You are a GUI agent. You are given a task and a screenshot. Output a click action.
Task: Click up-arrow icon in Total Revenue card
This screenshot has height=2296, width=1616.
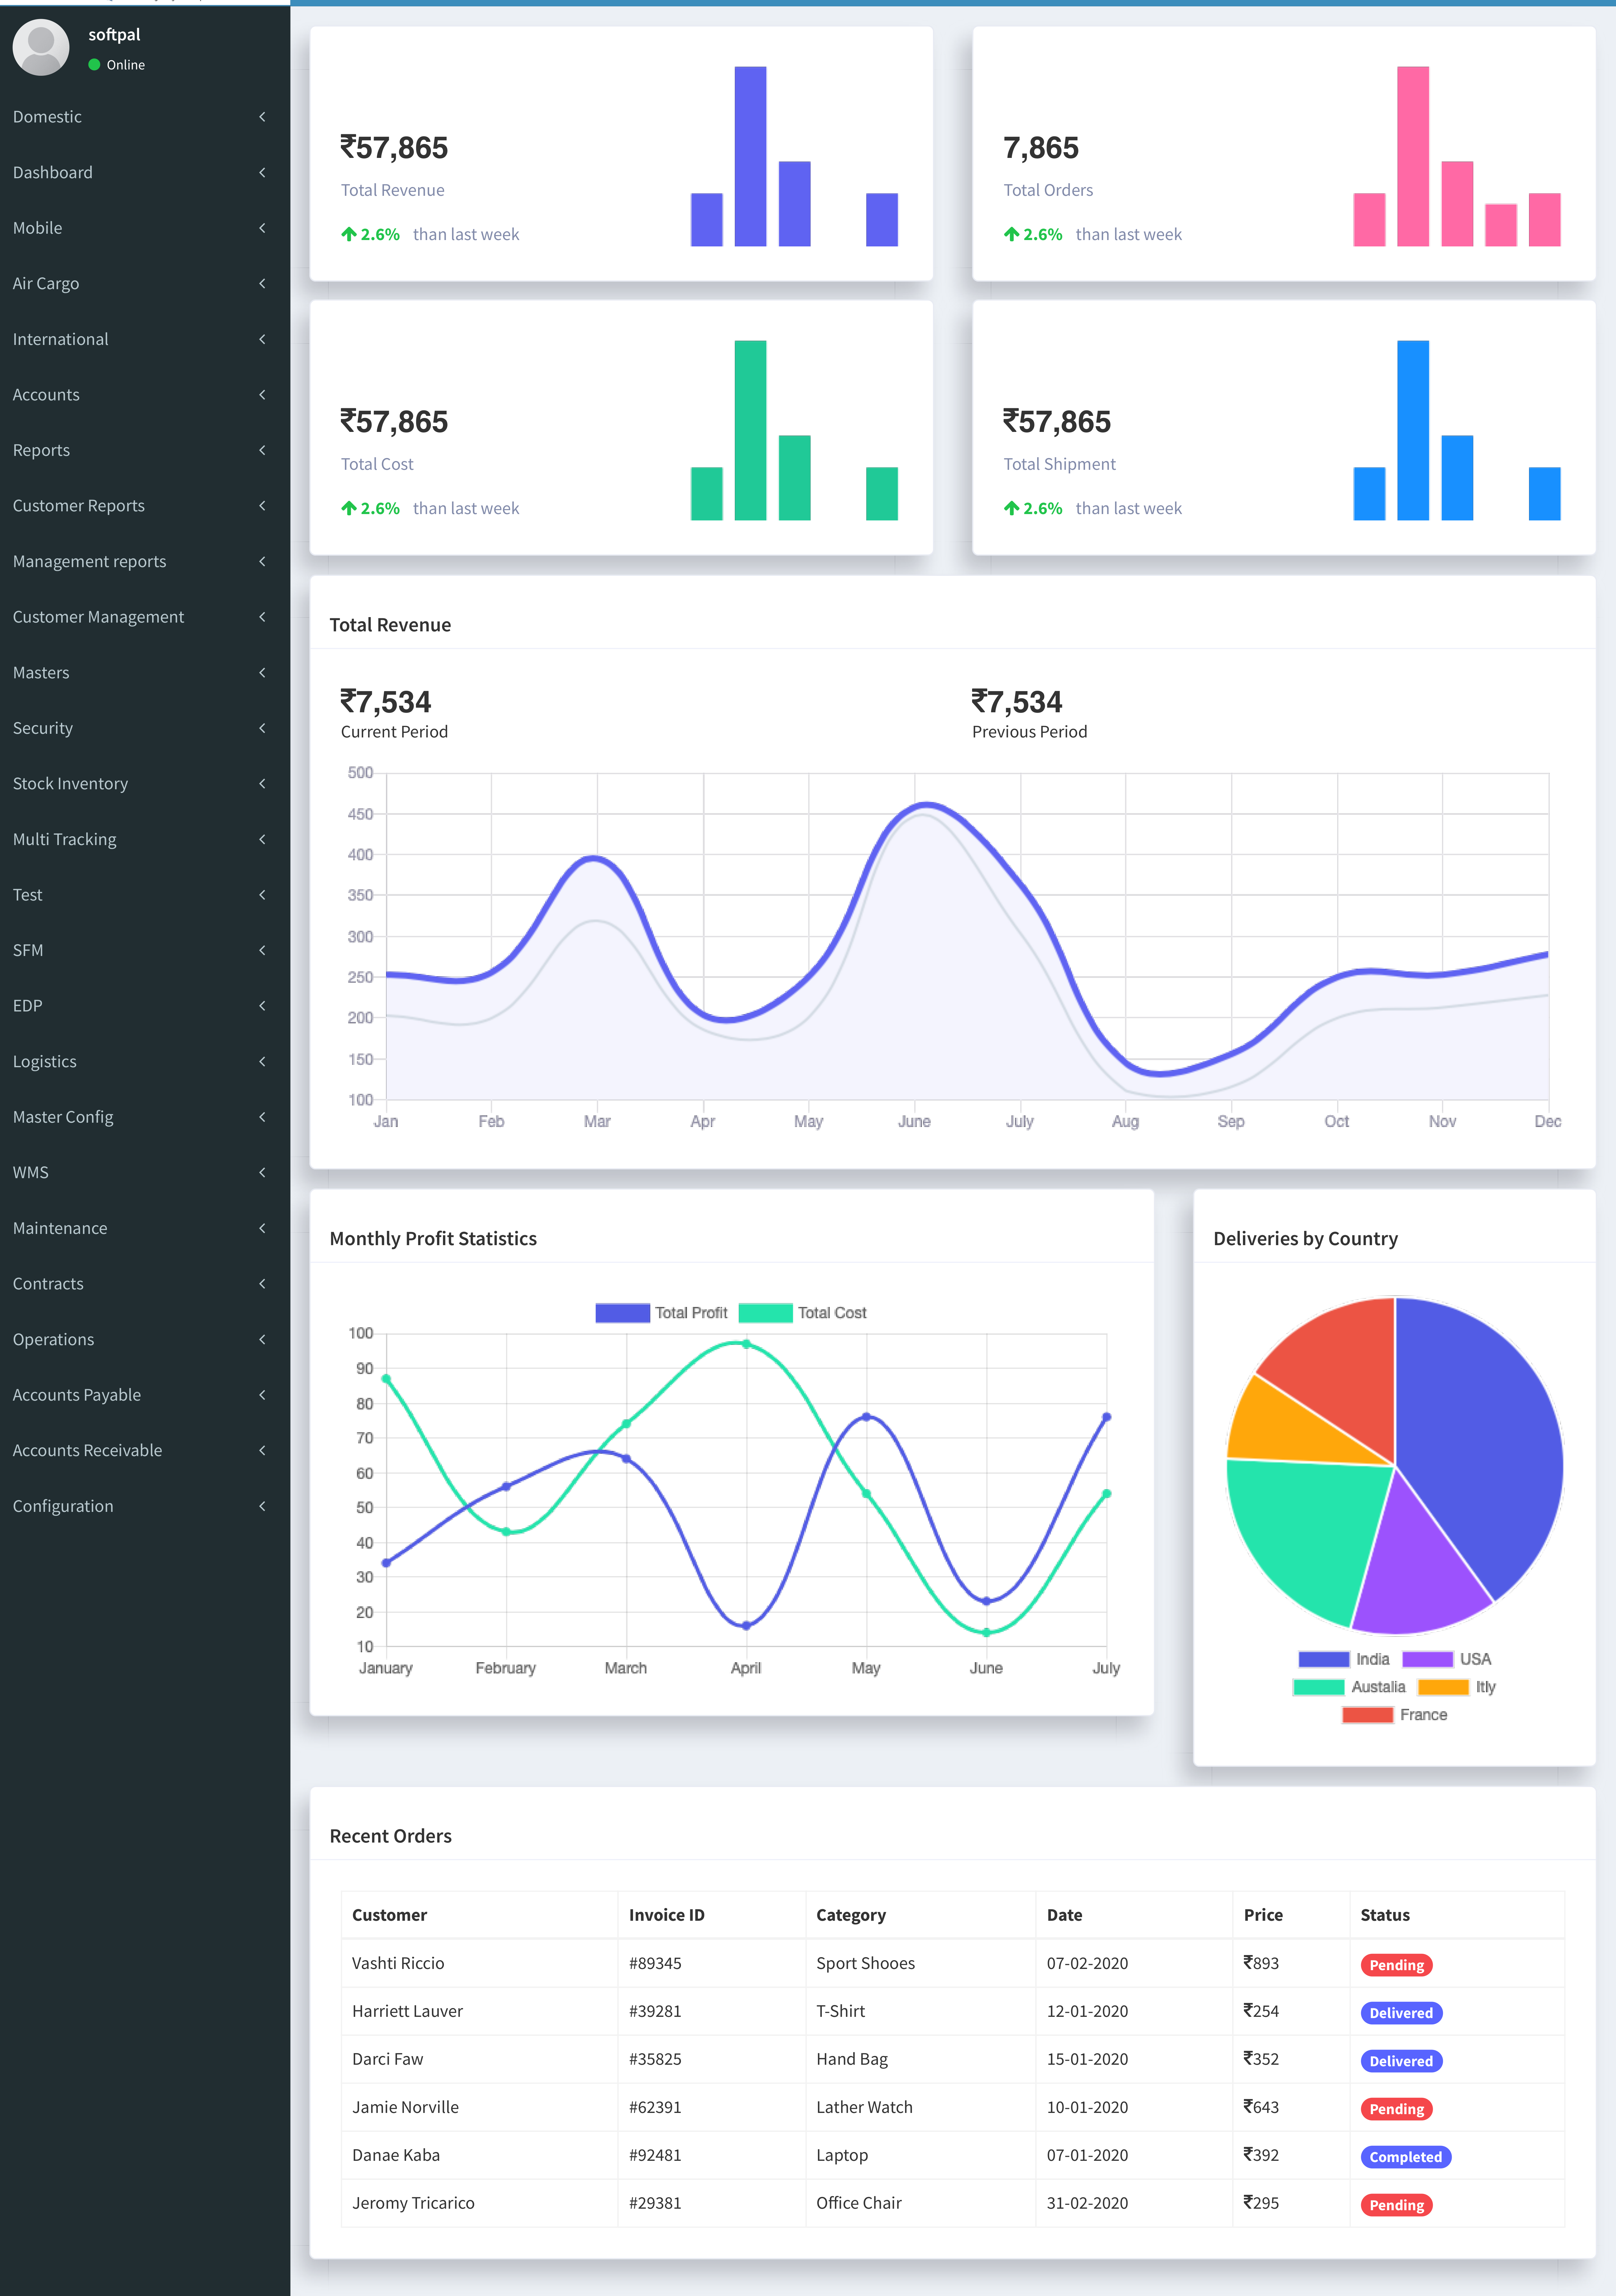point(349,234)
